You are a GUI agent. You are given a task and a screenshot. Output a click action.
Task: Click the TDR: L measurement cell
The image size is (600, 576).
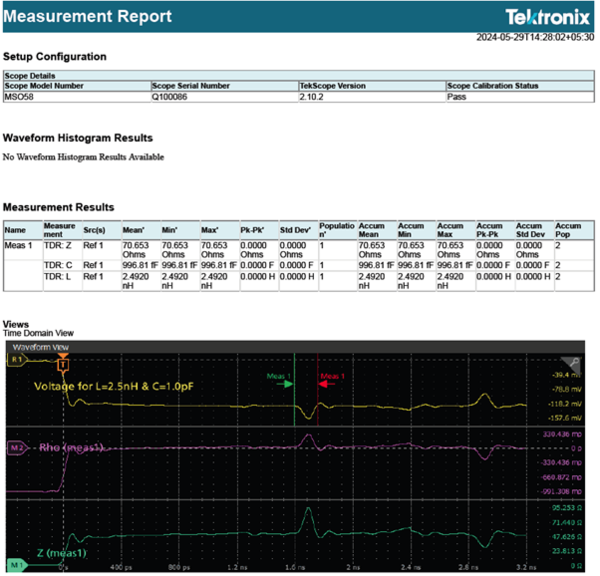(x=57, y=275)
